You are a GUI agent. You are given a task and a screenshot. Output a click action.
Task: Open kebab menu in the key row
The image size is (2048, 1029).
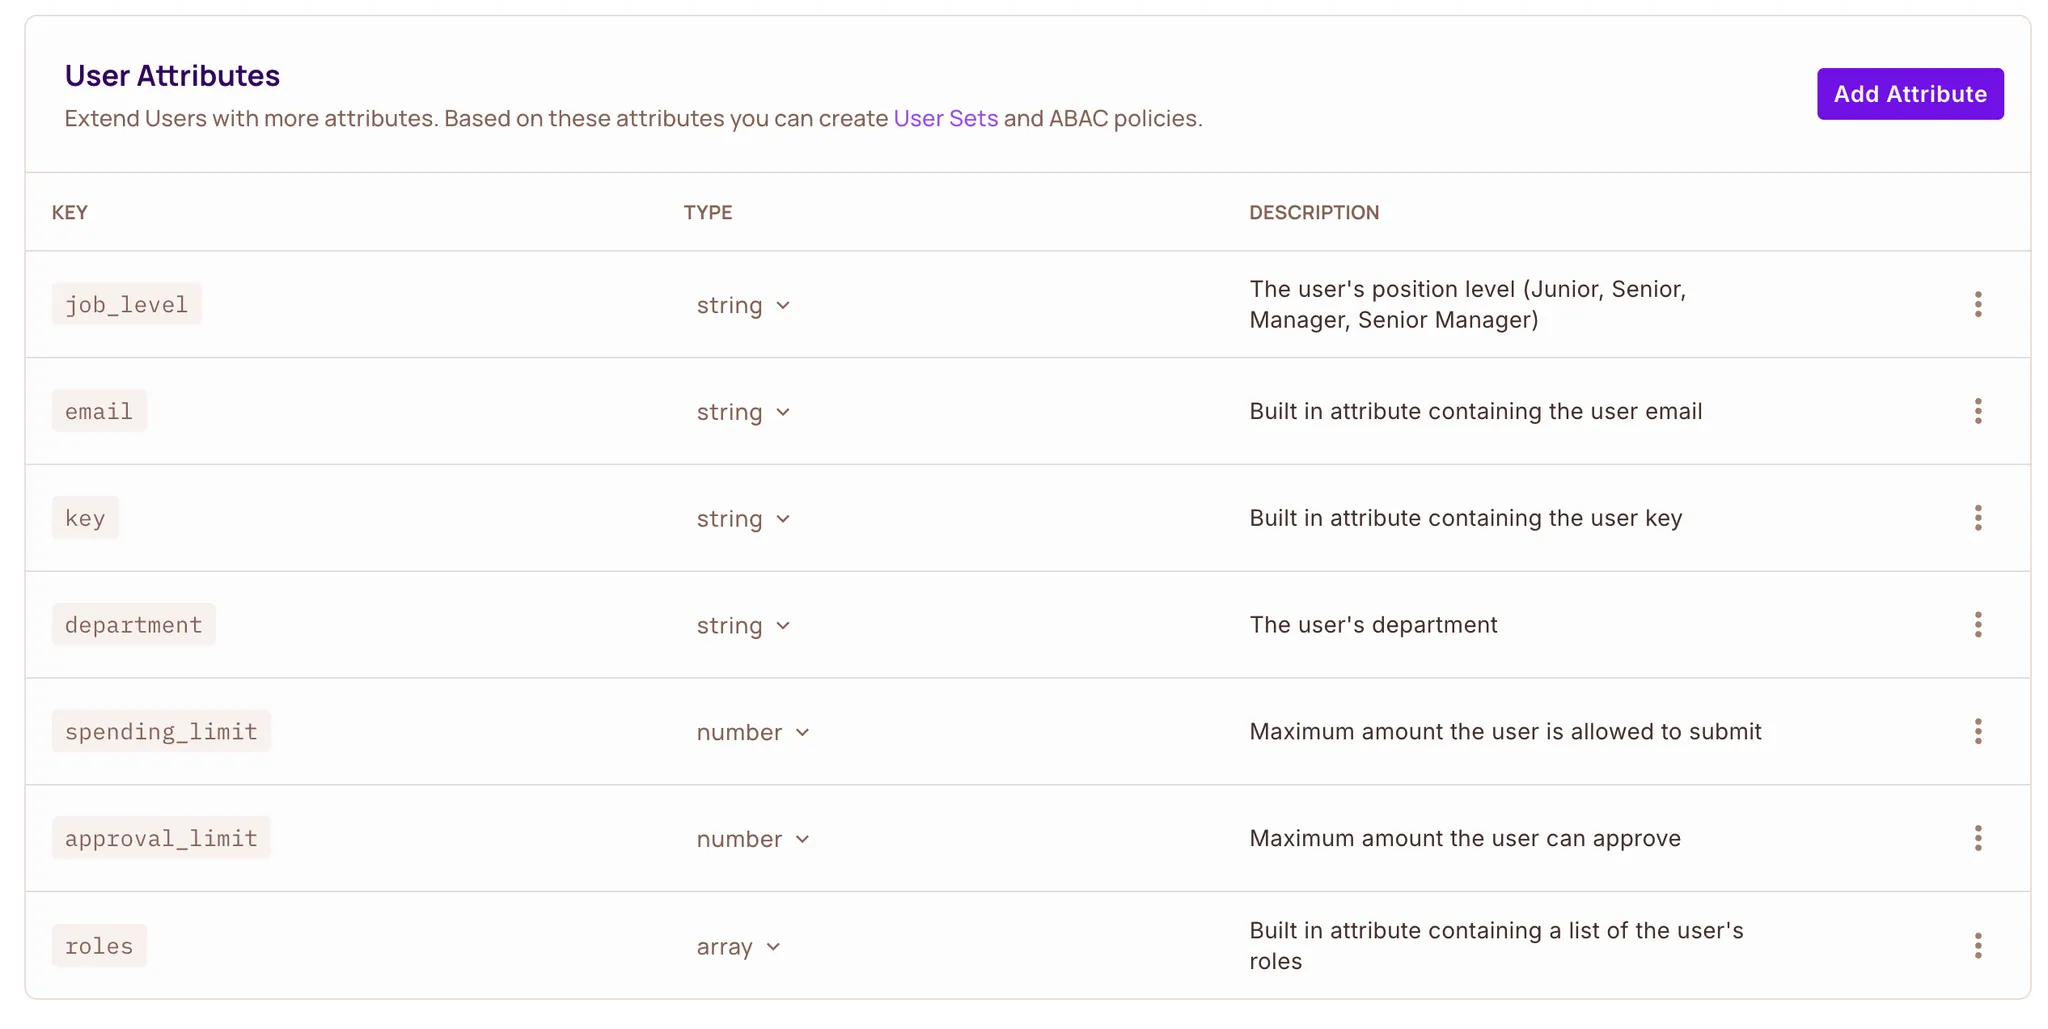tap(1977, 518)
